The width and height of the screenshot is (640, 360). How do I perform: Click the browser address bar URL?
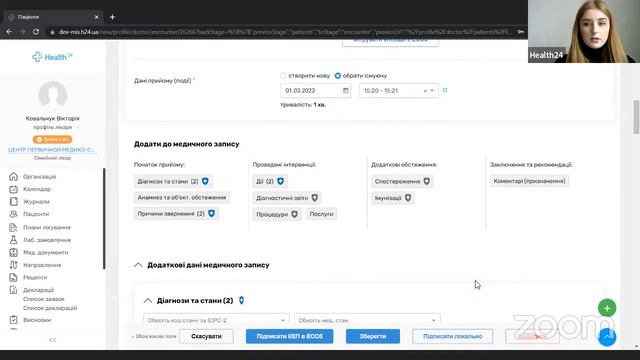[x=285, y=31]
